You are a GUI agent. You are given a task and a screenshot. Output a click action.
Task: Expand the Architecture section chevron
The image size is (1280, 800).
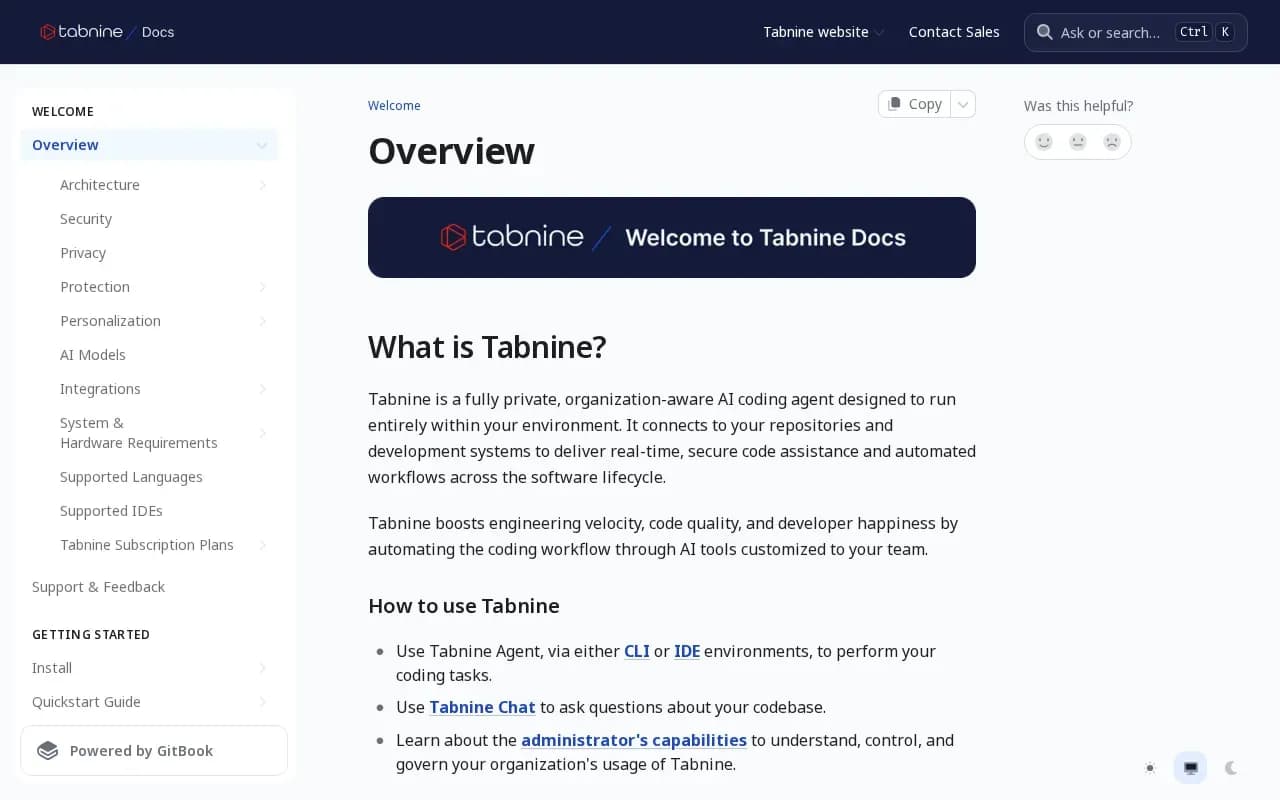263,185
